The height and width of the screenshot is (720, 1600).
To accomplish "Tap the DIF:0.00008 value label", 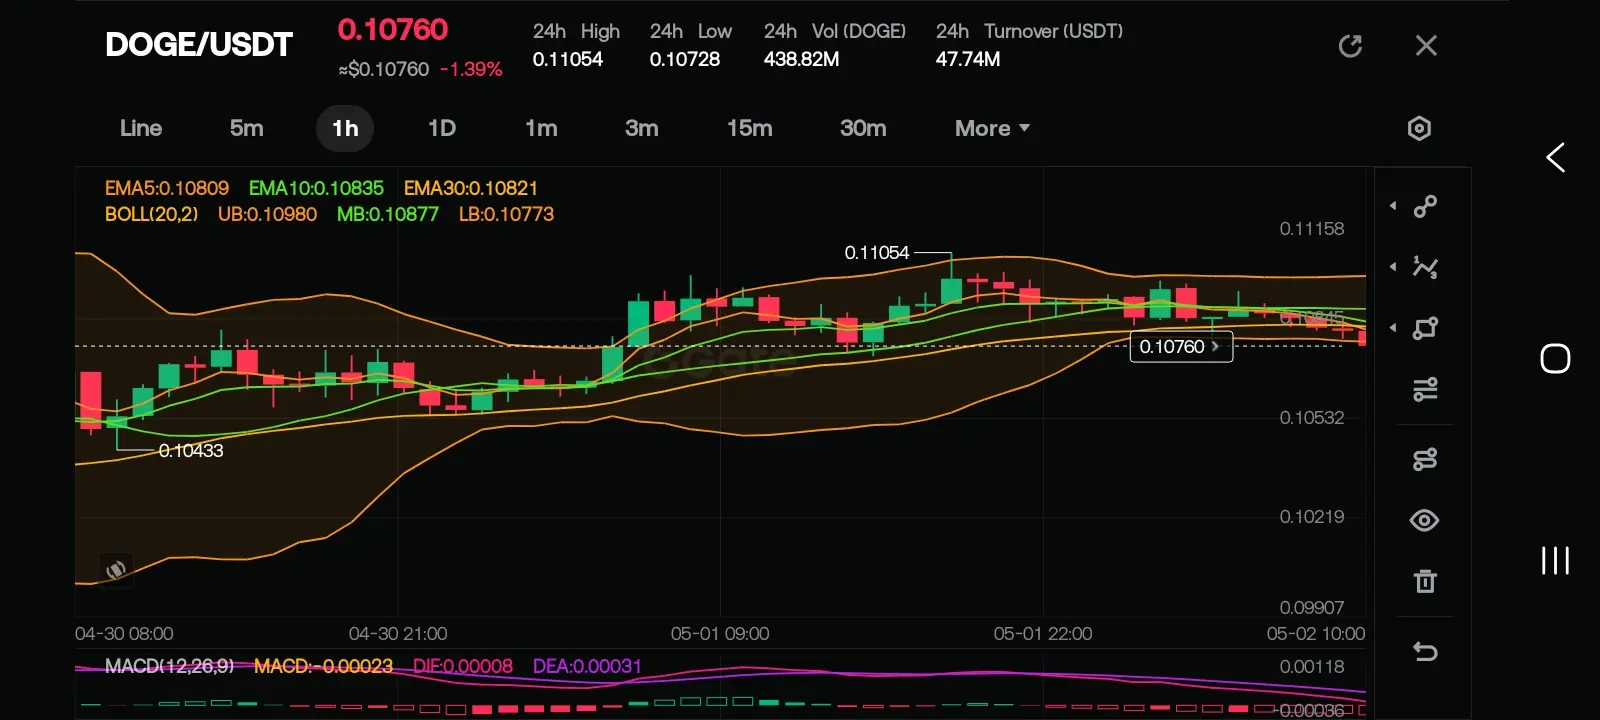I will tap(463, 666).
